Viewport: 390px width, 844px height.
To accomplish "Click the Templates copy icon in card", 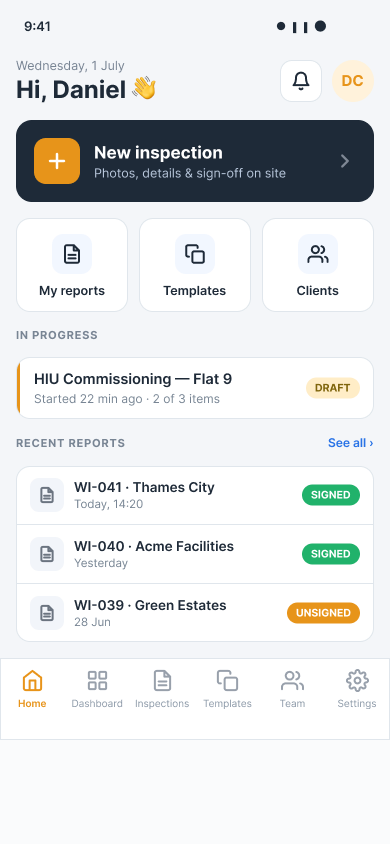I will [x=195, y=254].
